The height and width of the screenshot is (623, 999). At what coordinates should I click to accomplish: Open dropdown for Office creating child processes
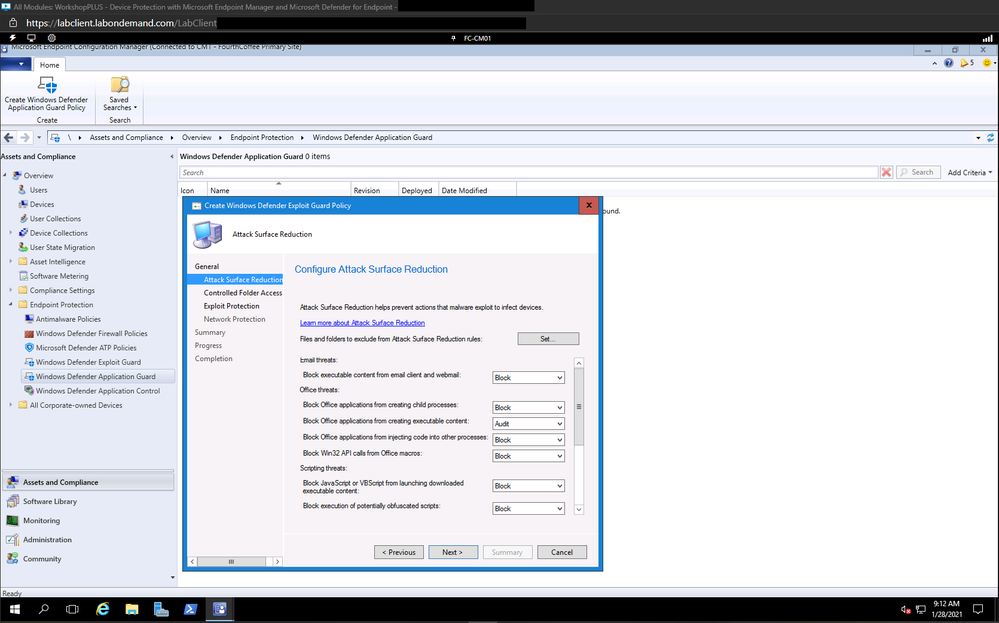[528, 408]
